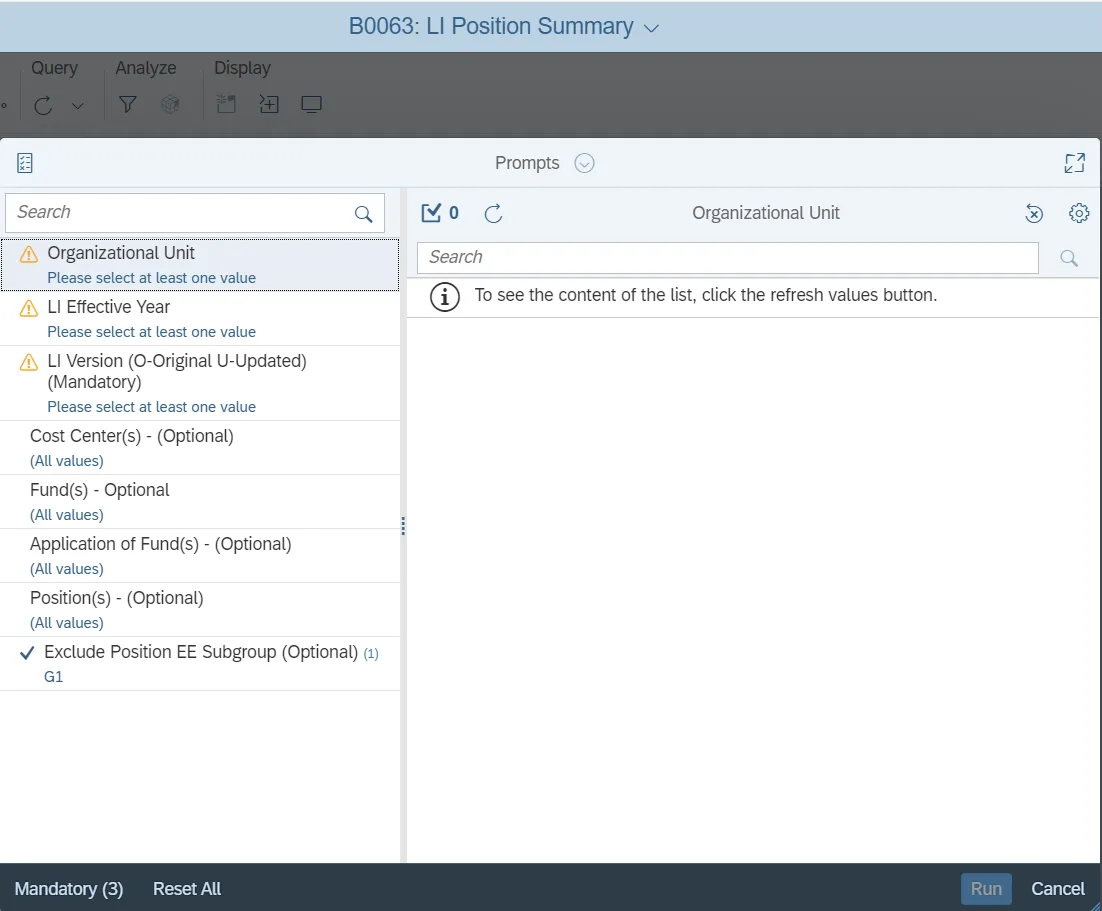The width and height of the screenshot is (1102, 911).
Task: Expand the Prompts dialog to full screen
Action: (x=1075, y=163)
